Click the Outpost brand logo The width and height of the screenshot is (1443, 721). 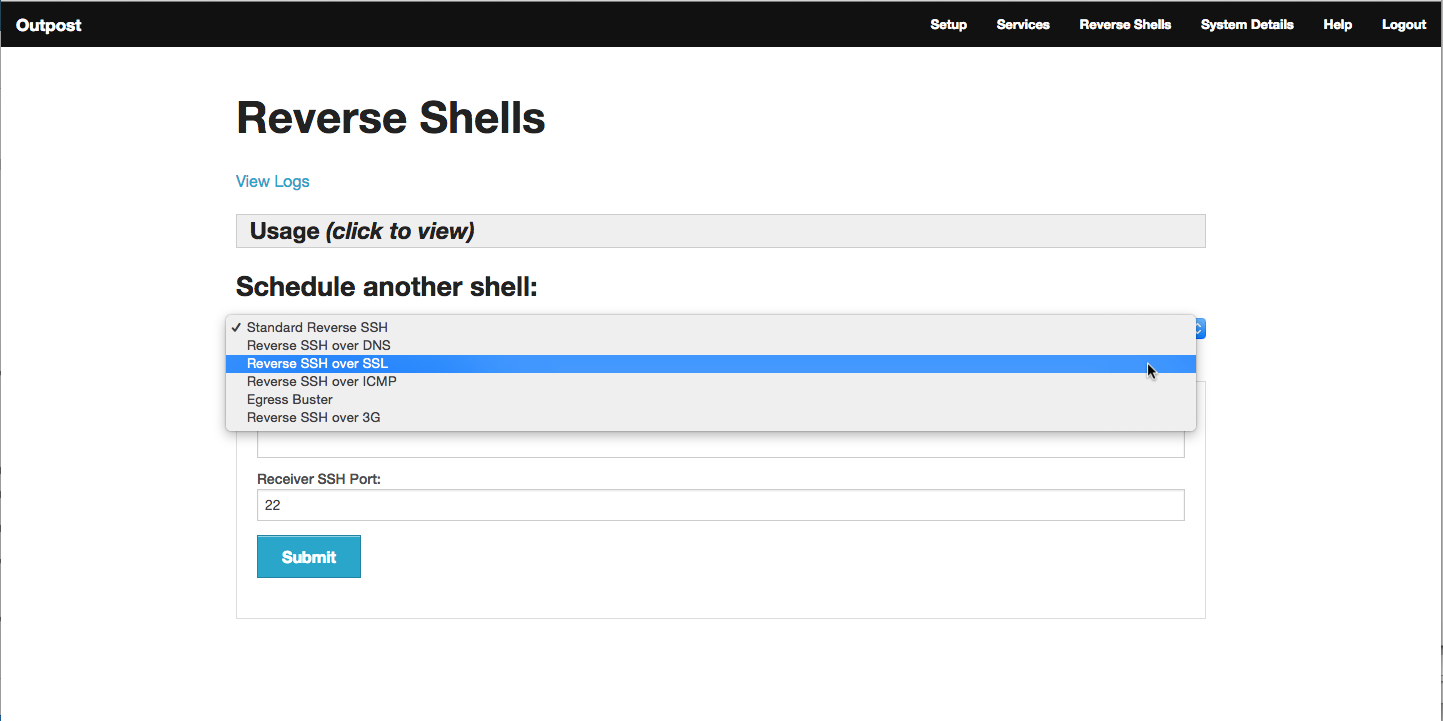tap(49, 25)
